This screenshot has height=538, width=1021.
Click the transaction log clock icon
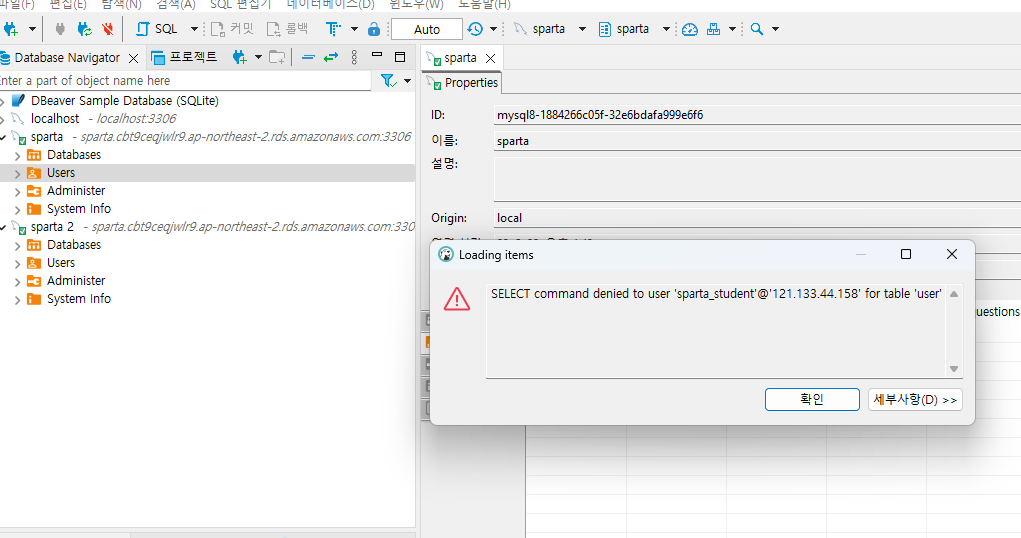point(475,29)
